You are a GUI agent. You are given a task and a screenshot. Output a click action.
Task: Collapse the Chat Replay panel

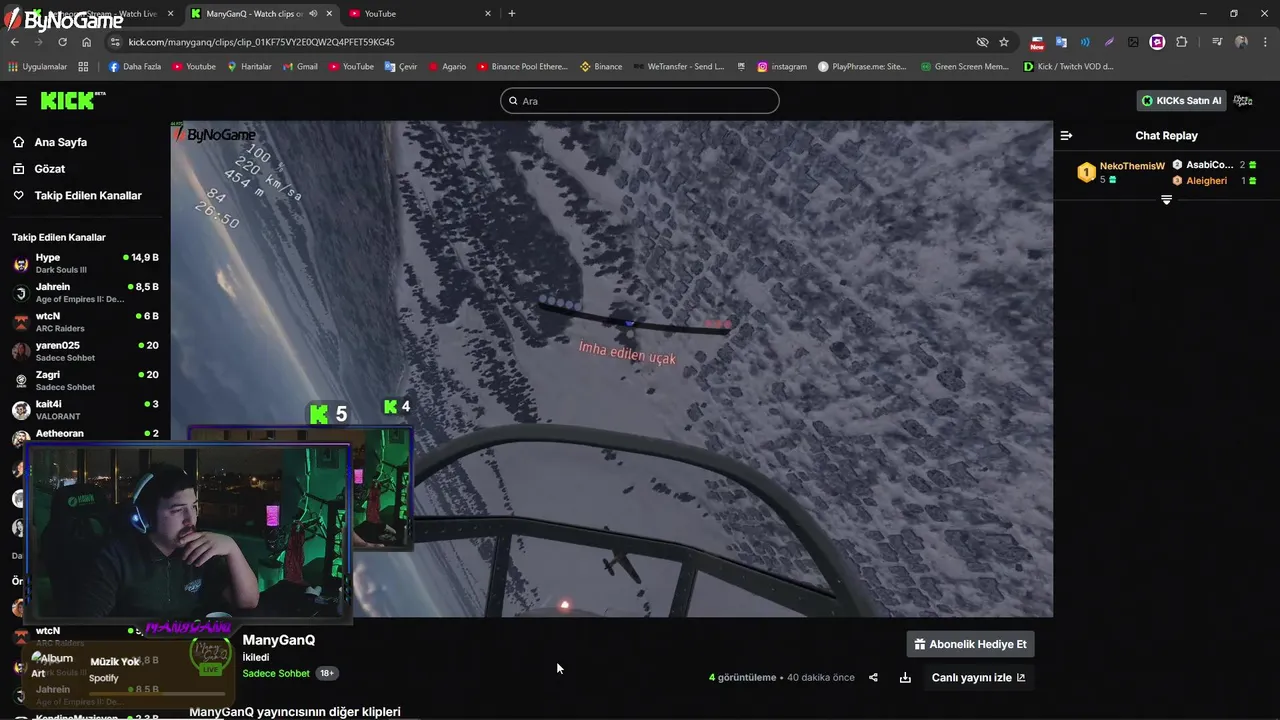pos(1066,135)
